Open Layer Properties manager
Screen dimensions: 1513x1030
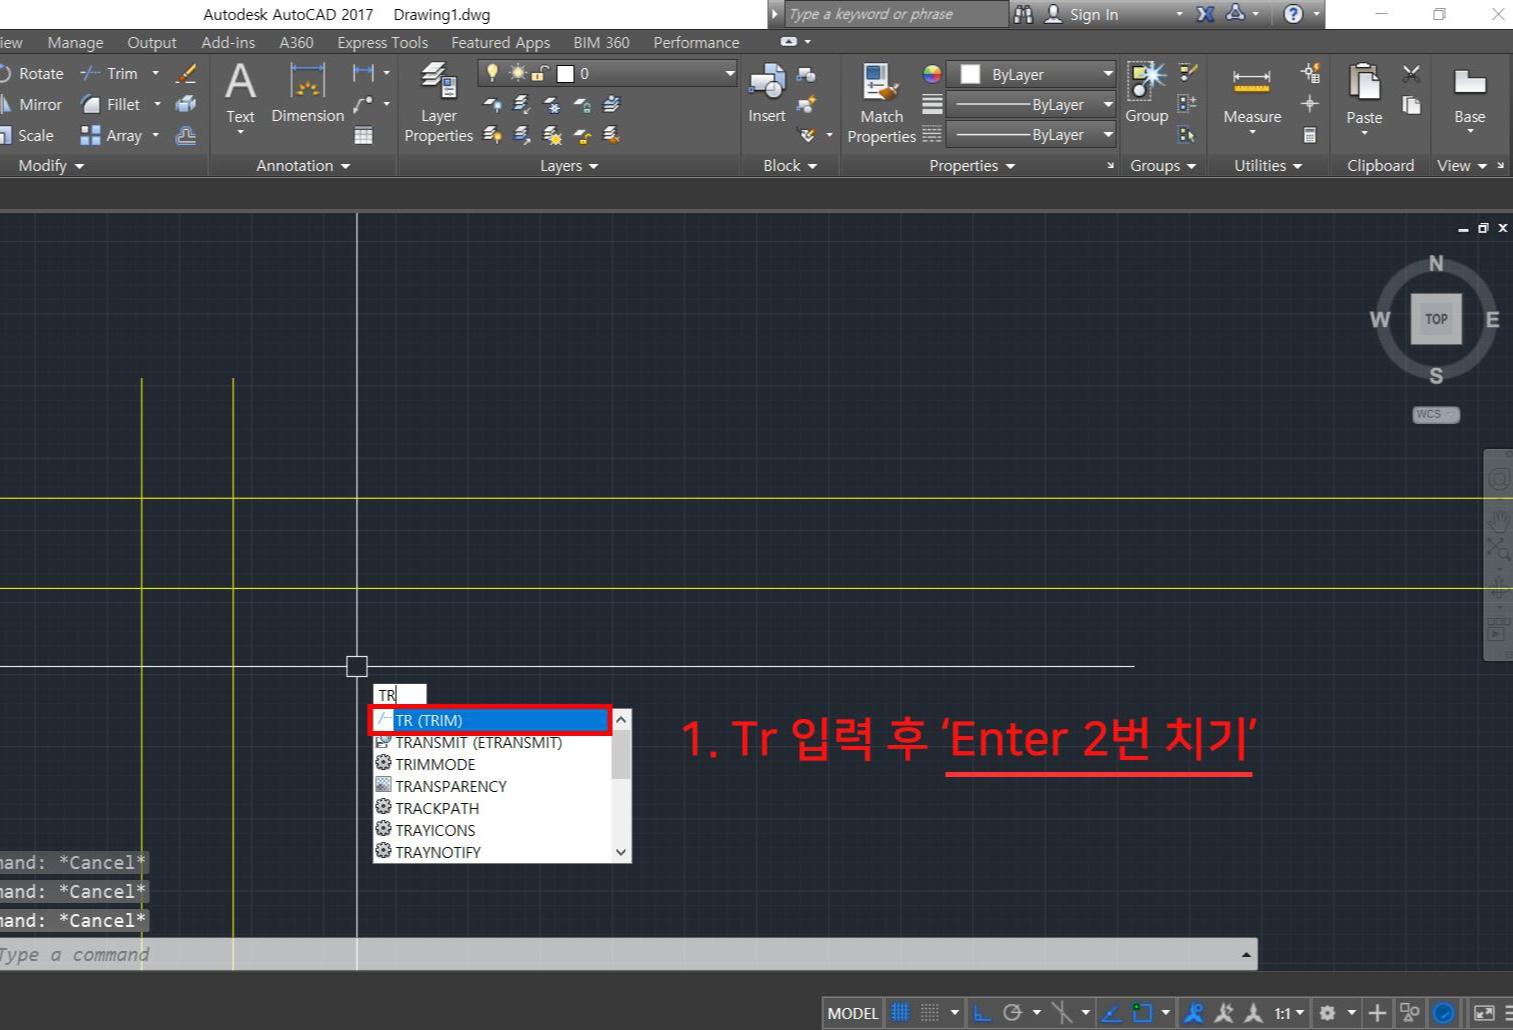coord(438,102)
